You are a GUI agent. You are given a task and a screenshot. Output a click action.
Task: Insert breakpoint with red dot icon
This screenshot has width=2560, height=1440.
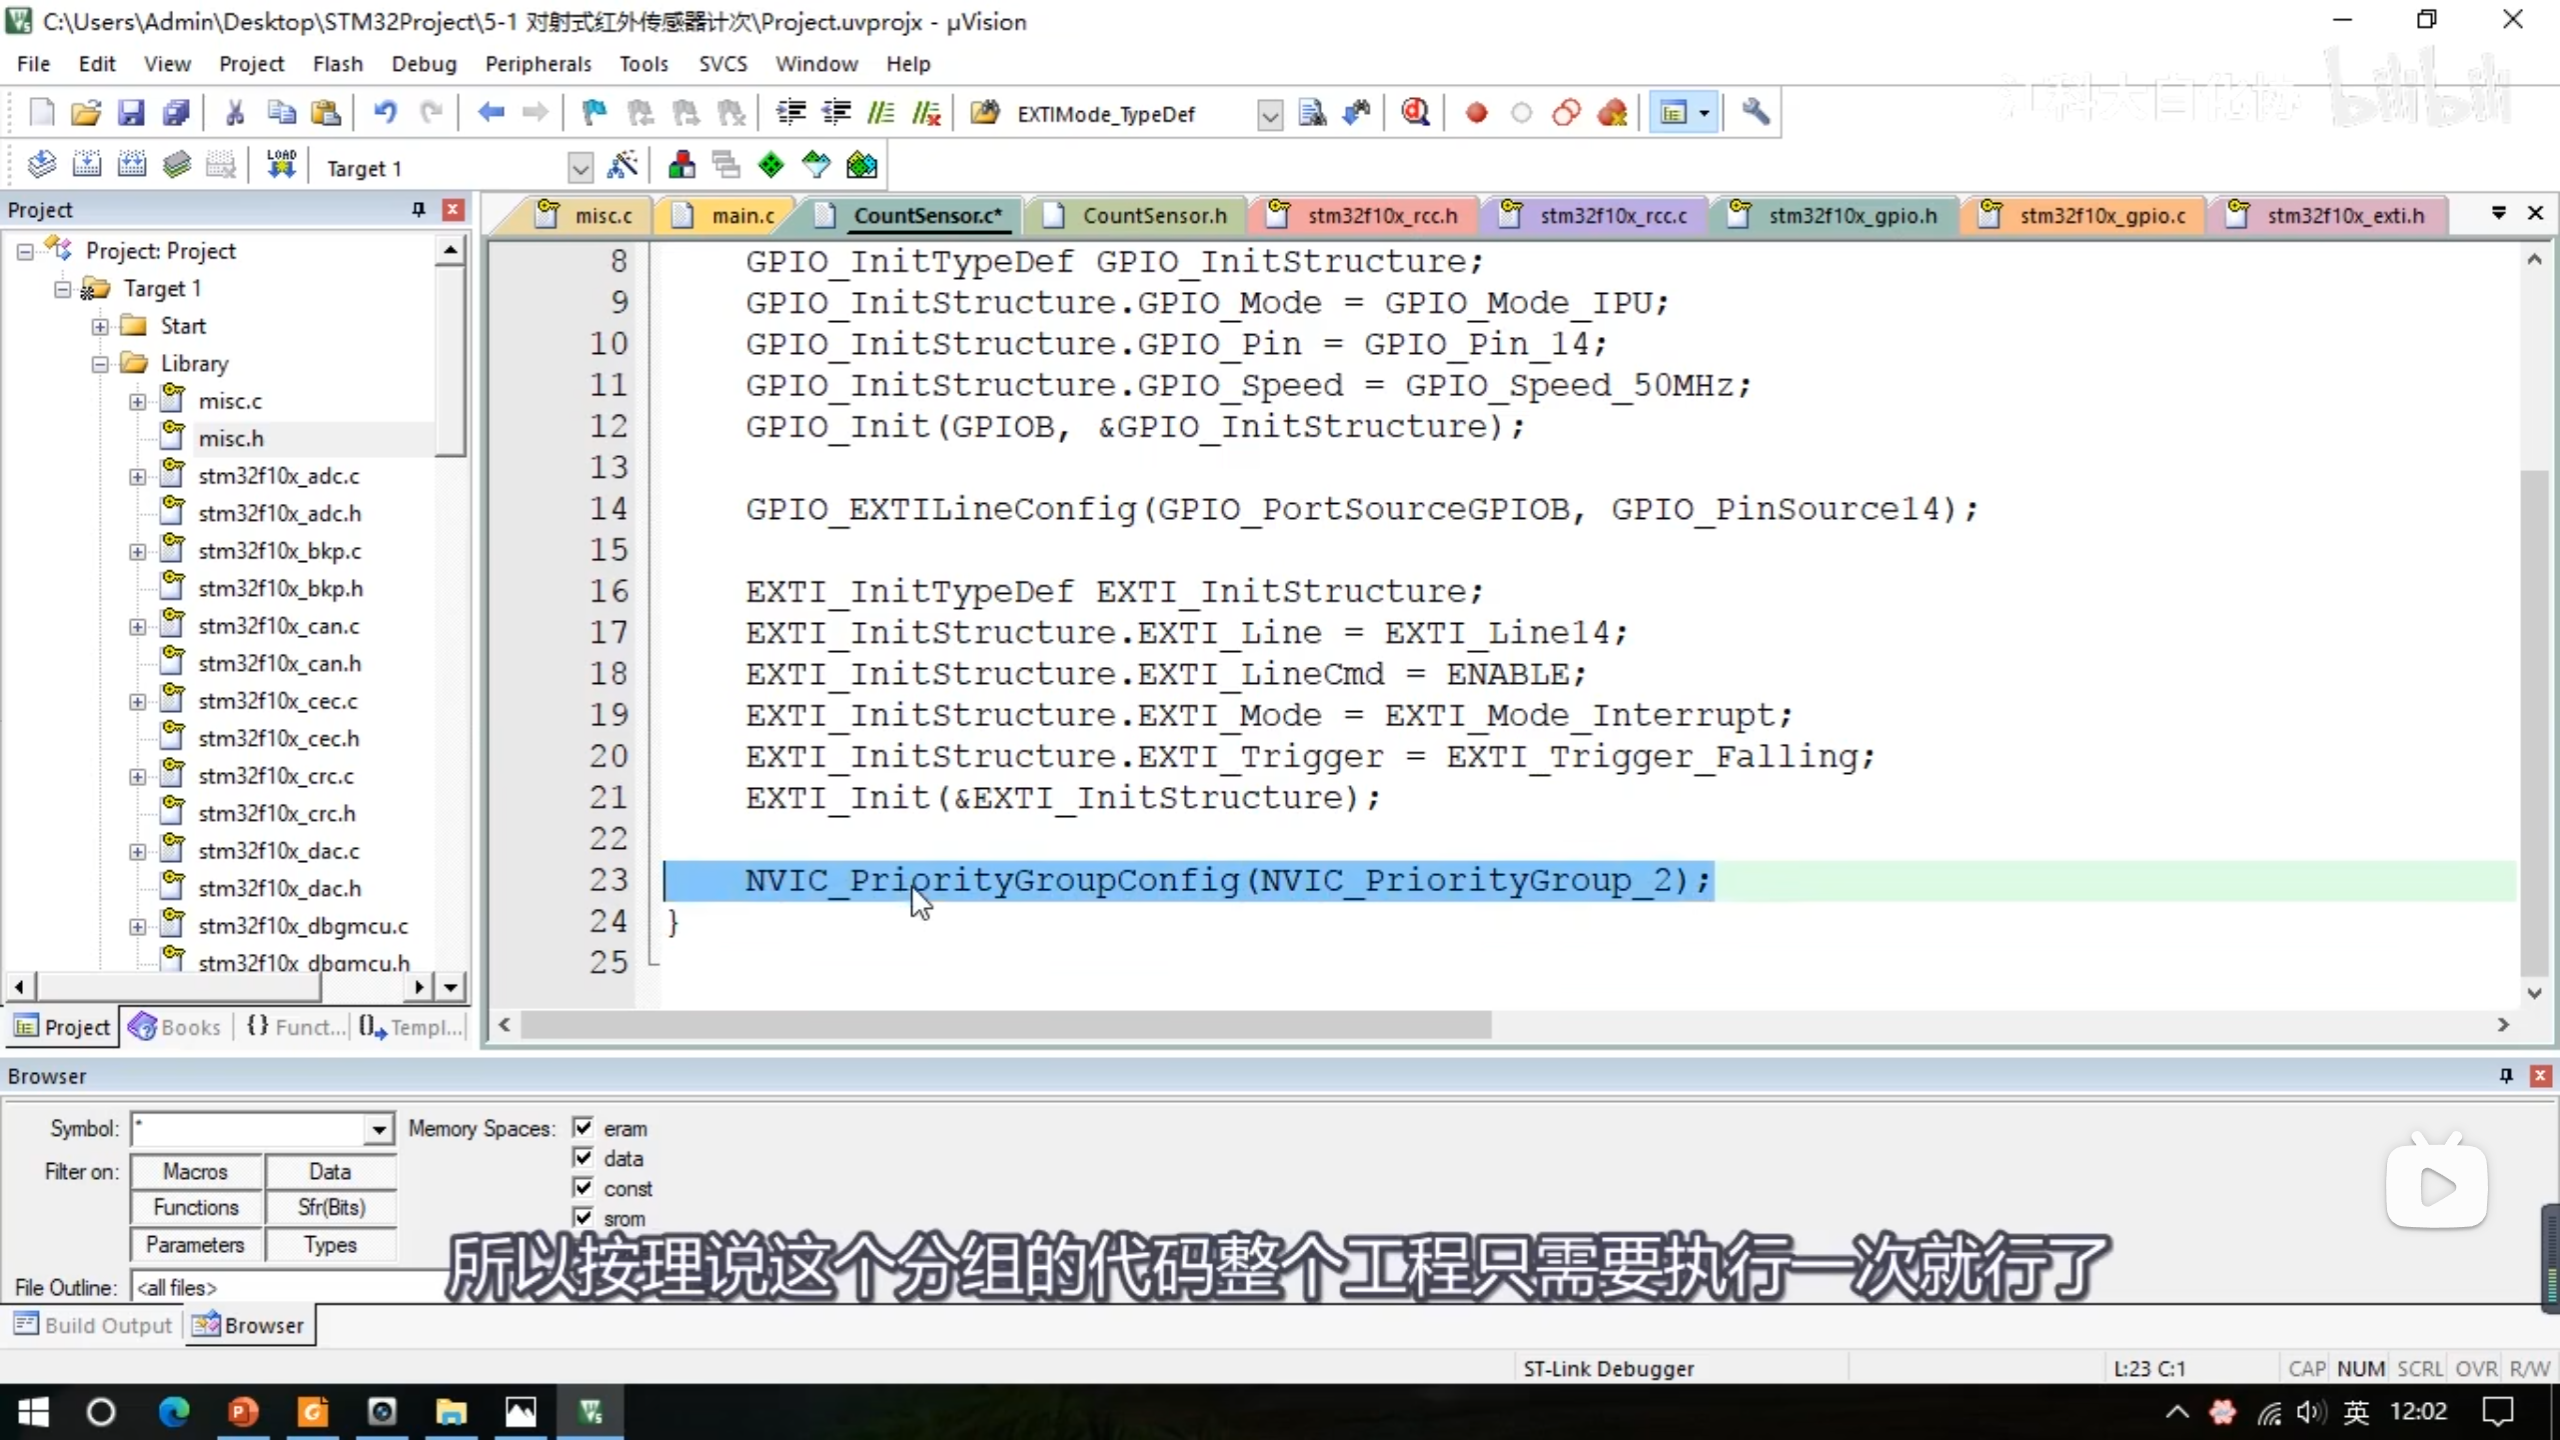tap(1476, 113)
